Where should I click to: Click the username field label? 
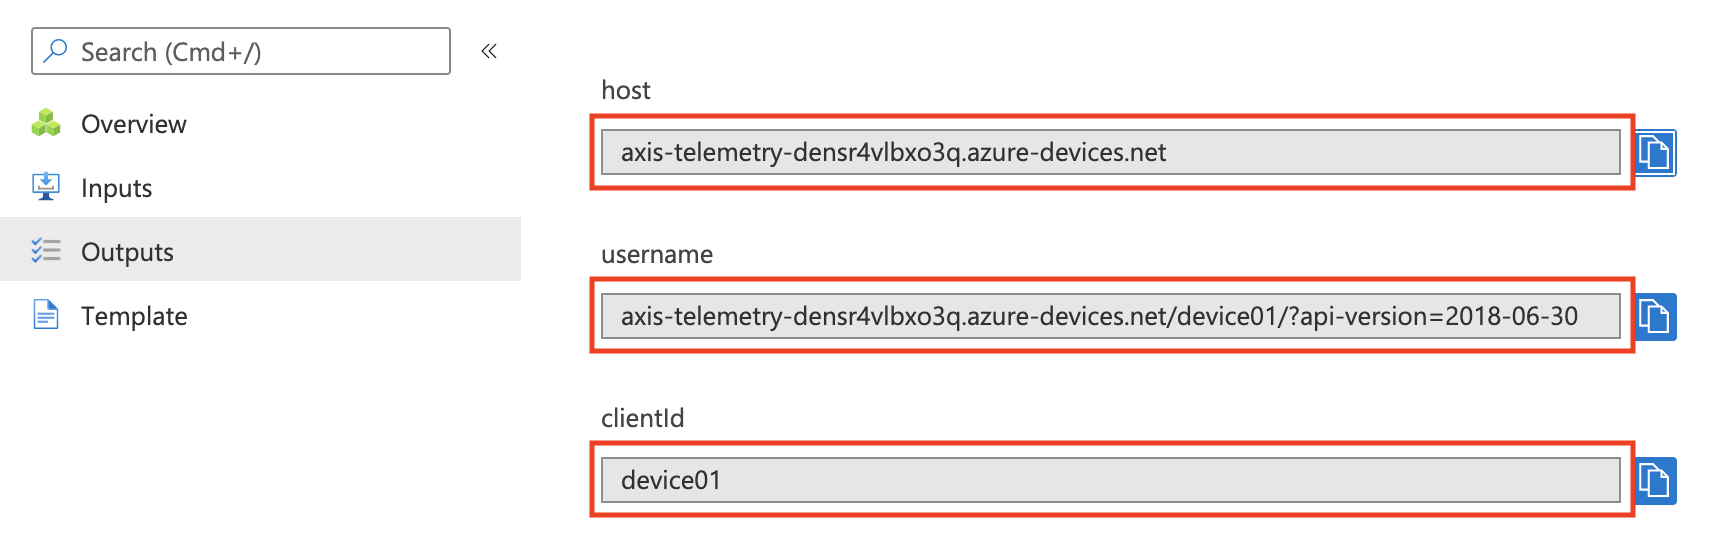(657, 254)
